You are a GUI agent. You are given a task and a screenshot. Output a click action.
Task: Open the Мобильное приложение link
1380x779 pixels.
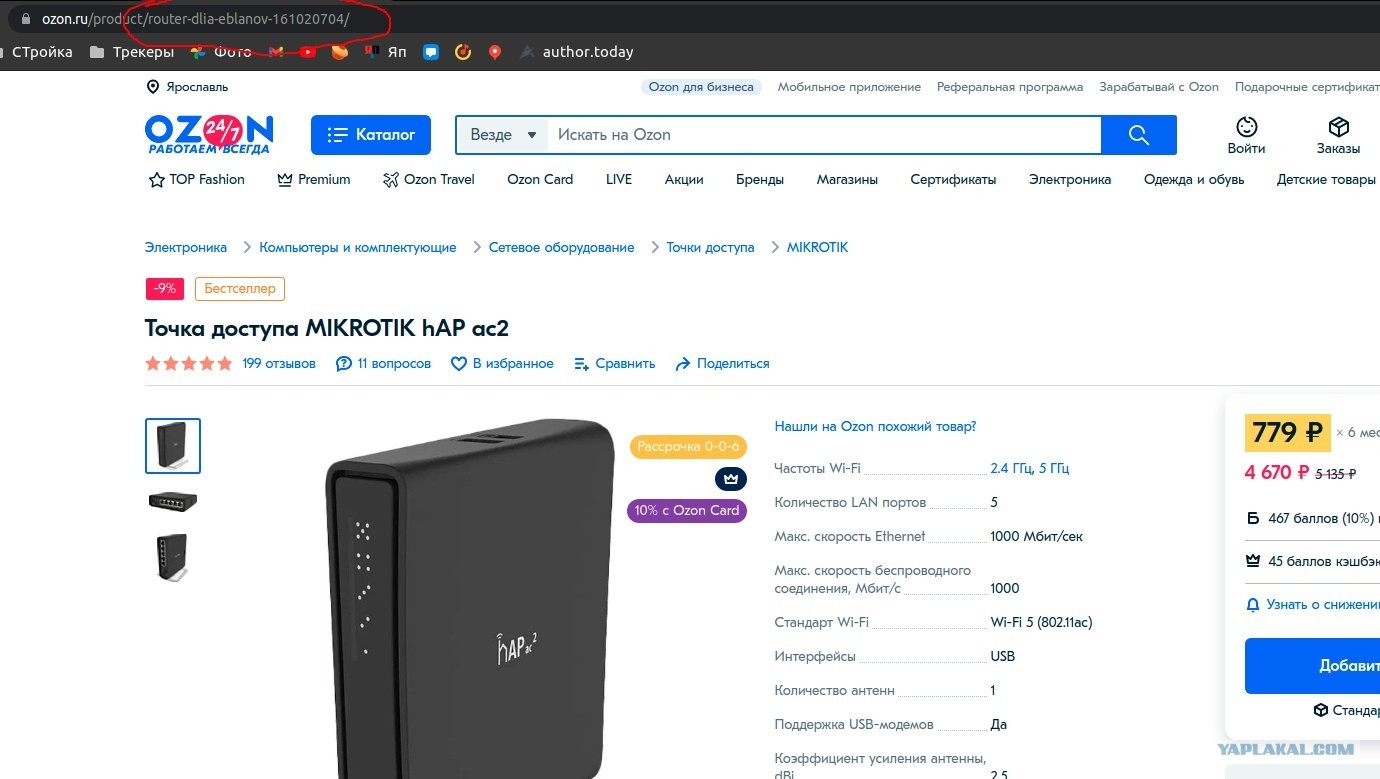click(849, 87)
